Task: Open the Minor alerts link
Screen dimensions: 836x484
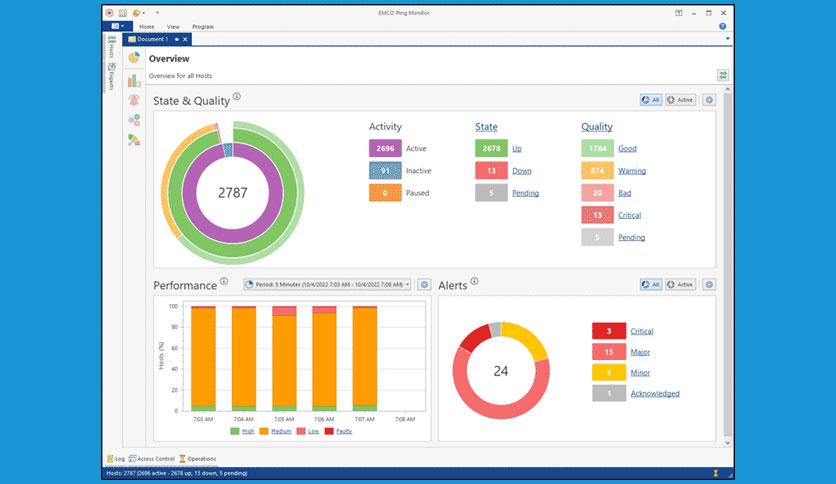Action: [x=640, y=373]
